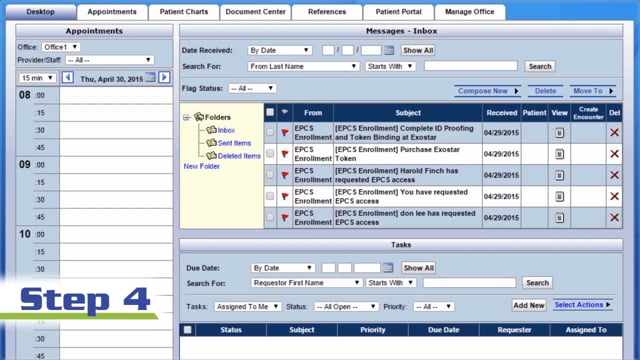Open calendar picker for task Due Date
The image size is (640, 360).
(x=388, y=268)
